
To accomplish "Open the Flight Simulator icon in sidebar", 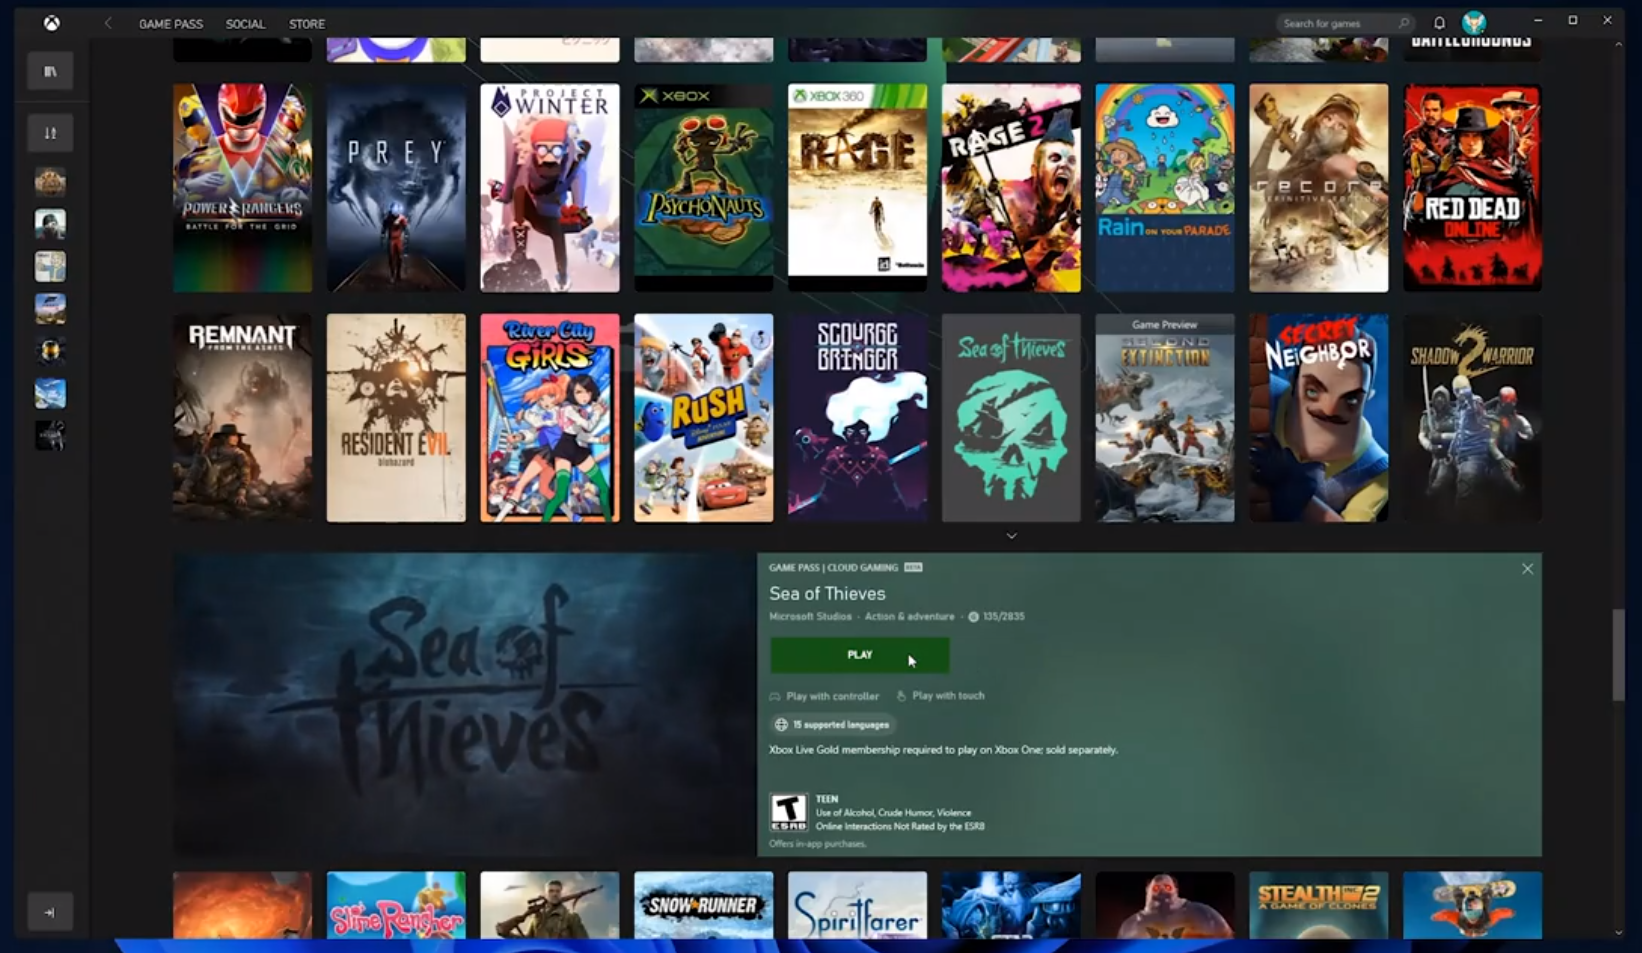I will point(50,393).
